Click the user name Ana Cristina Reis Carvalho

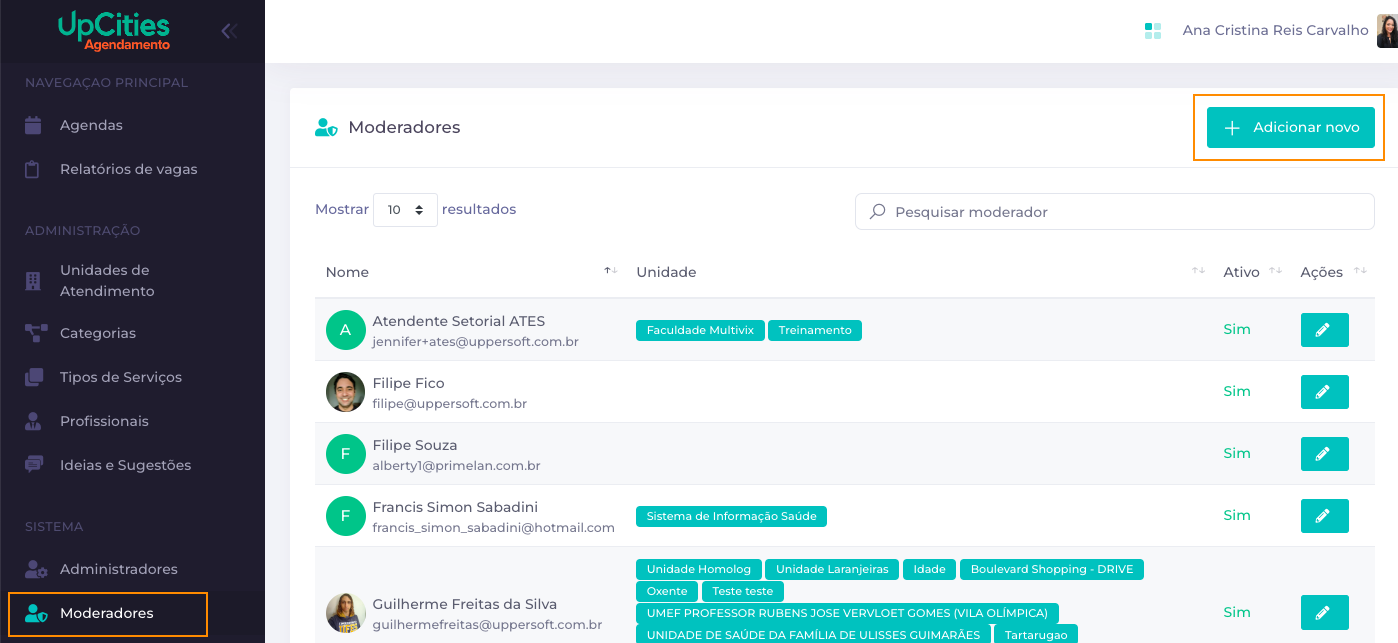click(1275, 30)
